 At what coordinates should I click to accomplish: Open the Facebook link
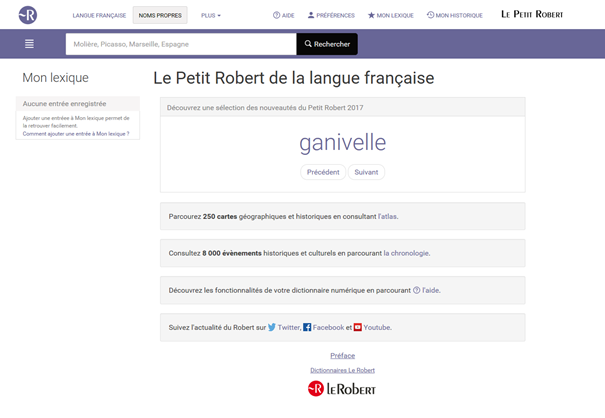tap(328, 327)
